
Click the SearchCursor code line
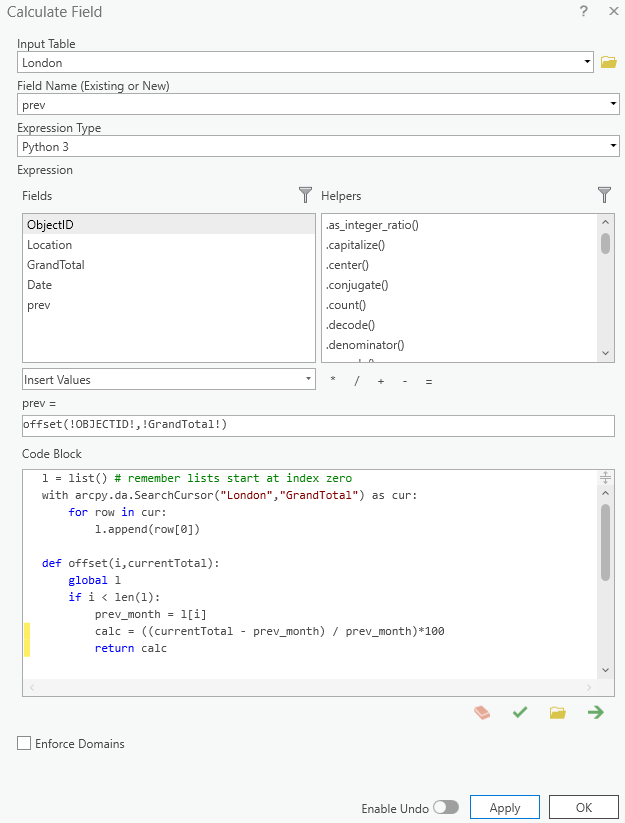tap(229, 495)
